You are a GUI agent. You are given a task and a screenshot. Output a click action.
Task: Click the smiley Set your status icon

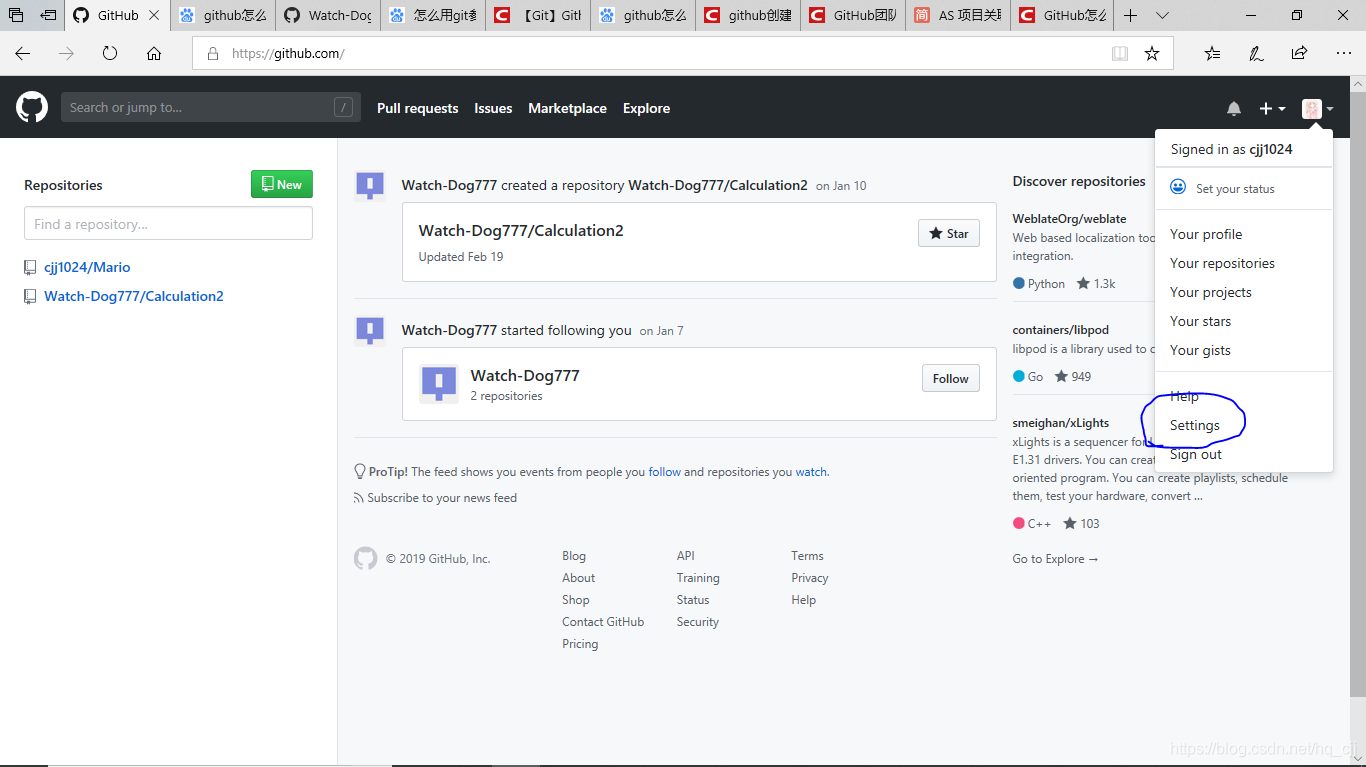point(1178,188)
